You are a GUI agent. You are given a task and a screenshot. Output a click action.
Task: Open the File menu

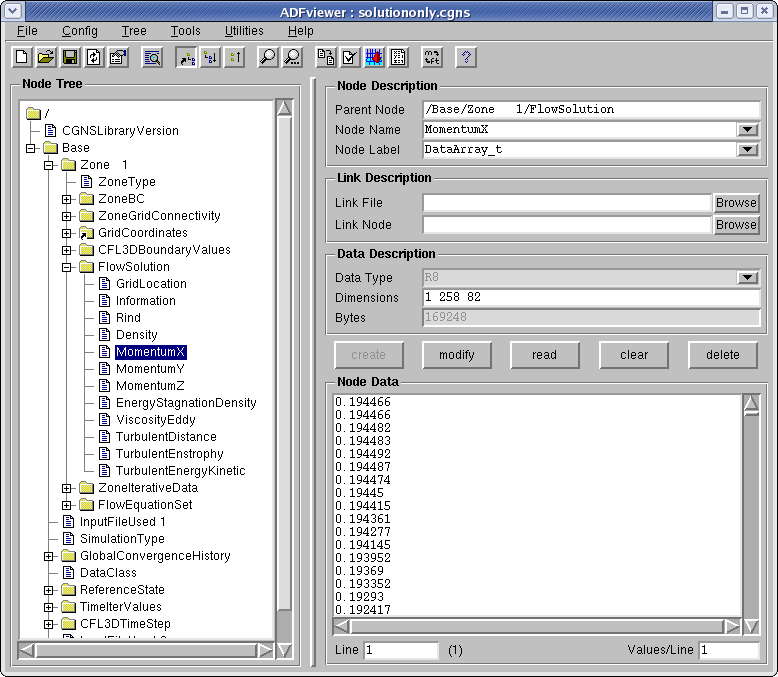coord(27,31)
